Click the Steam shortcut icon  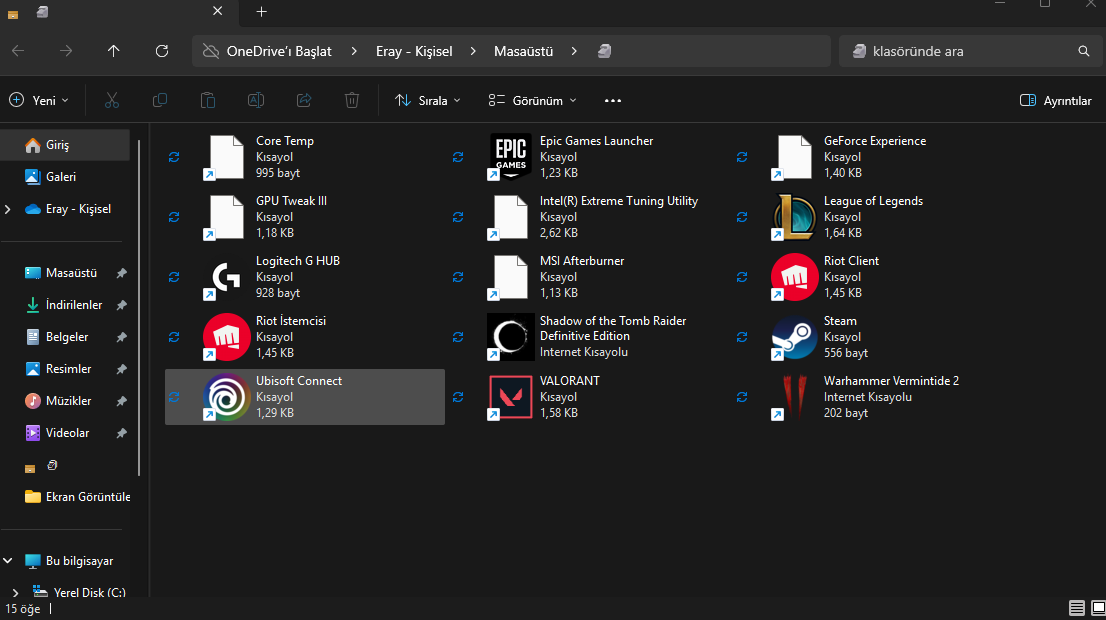(x=794, y=337)
